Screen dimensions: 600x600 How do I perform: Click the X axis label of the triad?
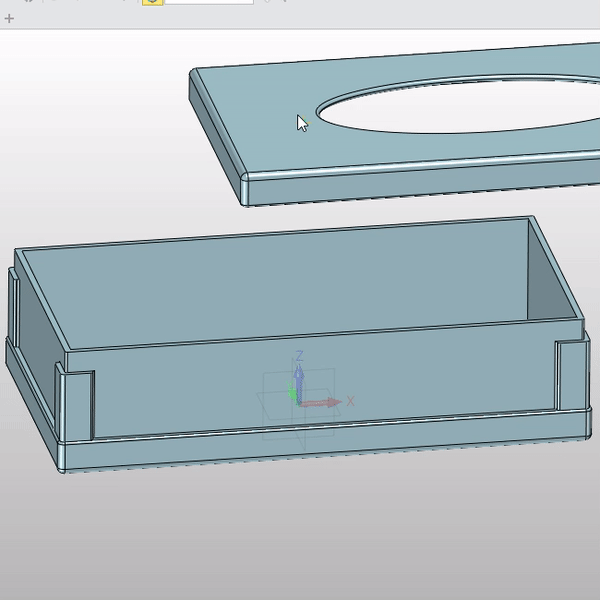pos(351,401)
